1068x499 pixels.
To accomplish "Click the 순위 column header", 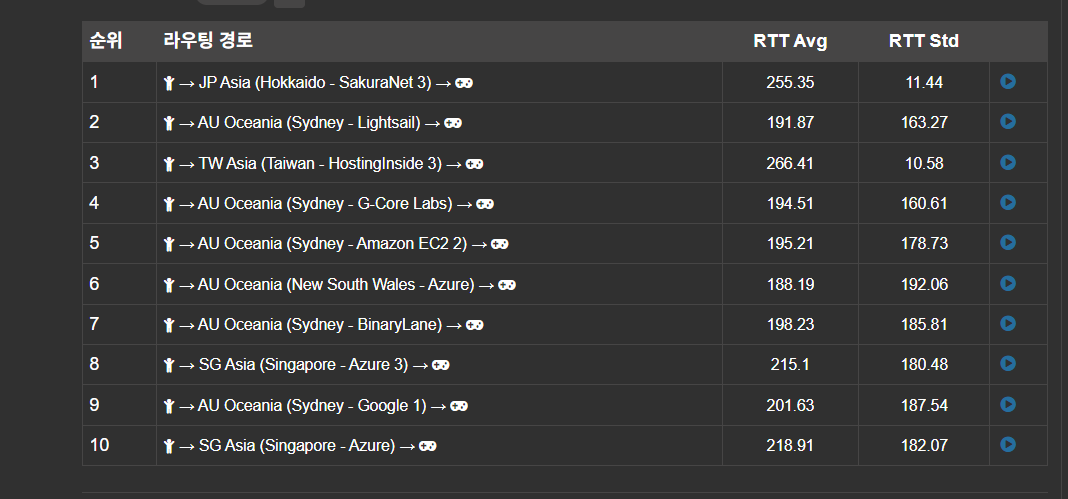I will pyautogui.click(x=106, y=41).
